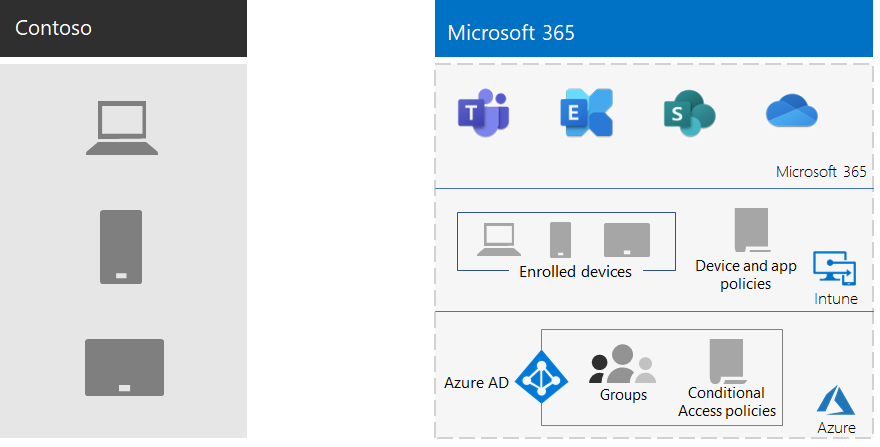Click the Azure AD diamond icon
Viewport: 880px width, 447px height.
(x=541, y=377)
